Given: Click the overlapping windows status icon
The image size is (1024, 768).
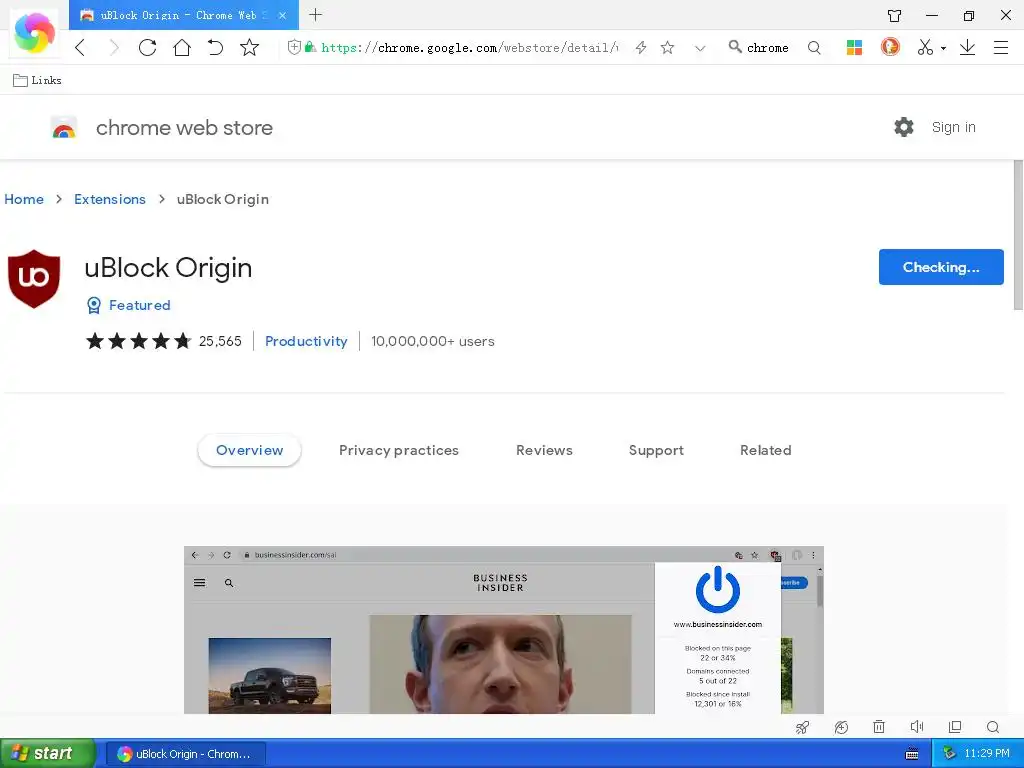Looking at the screenshot, I should 955,727.
